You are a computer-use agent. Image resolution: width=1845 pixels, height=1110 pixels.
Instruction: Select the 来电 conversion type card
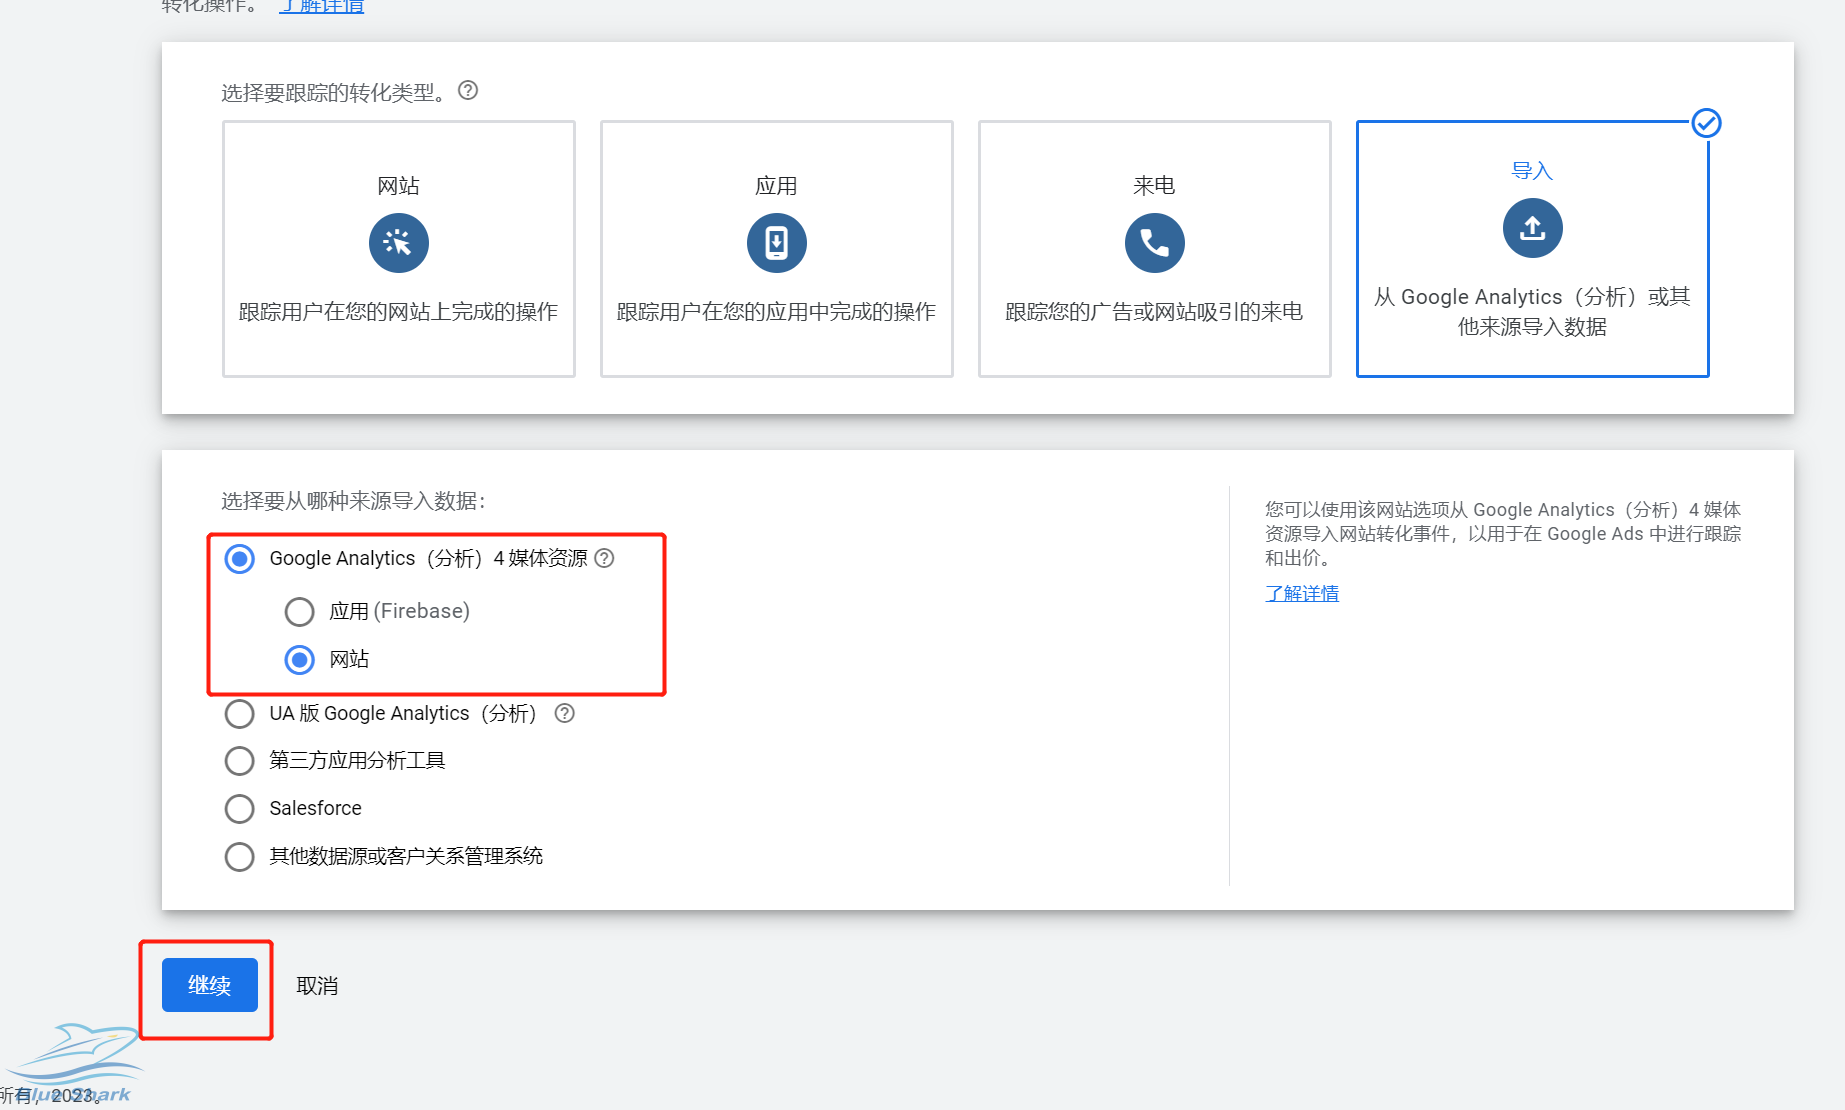click(x=1155, y=249)
